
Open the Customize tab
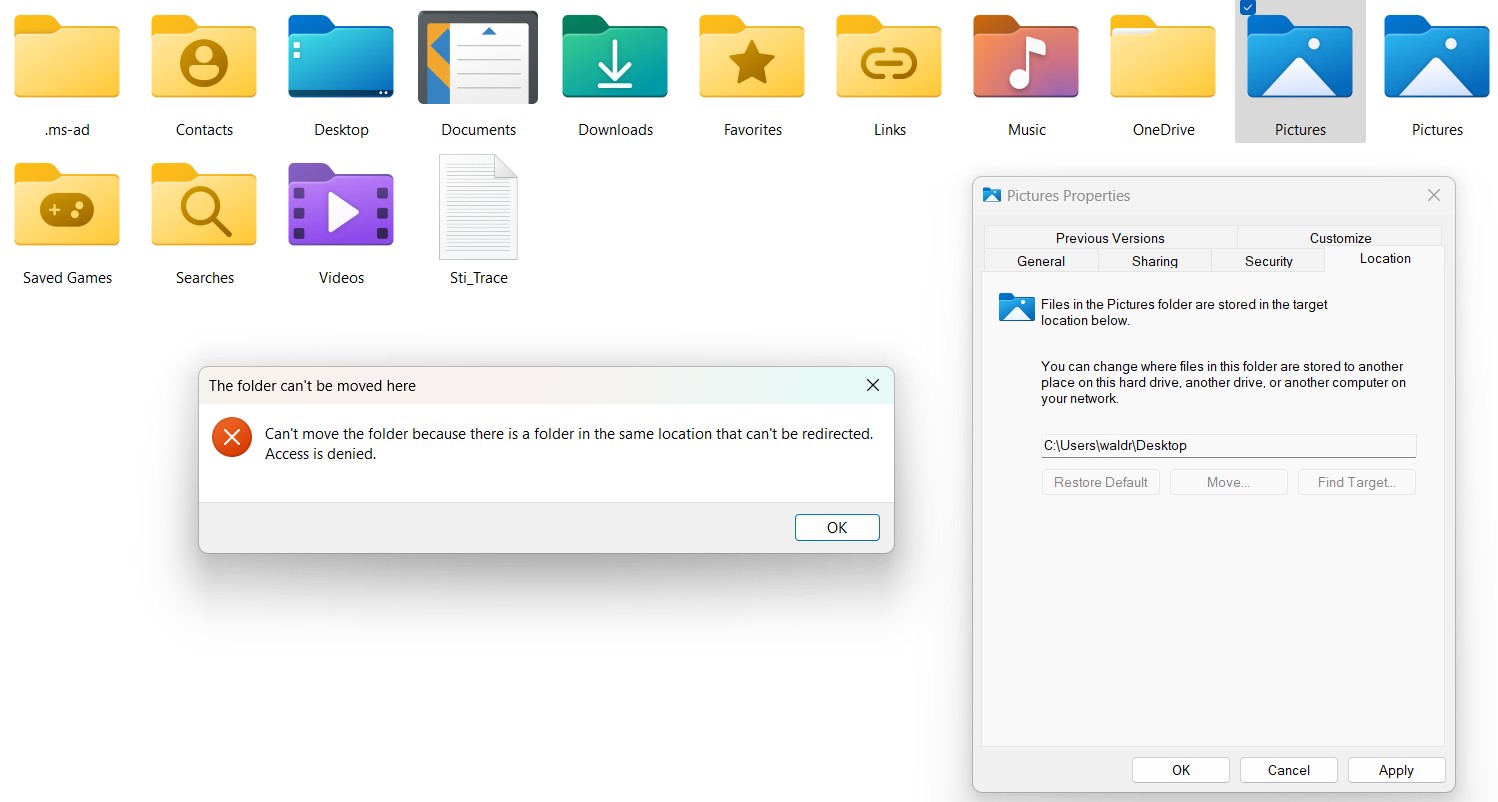1340,238
